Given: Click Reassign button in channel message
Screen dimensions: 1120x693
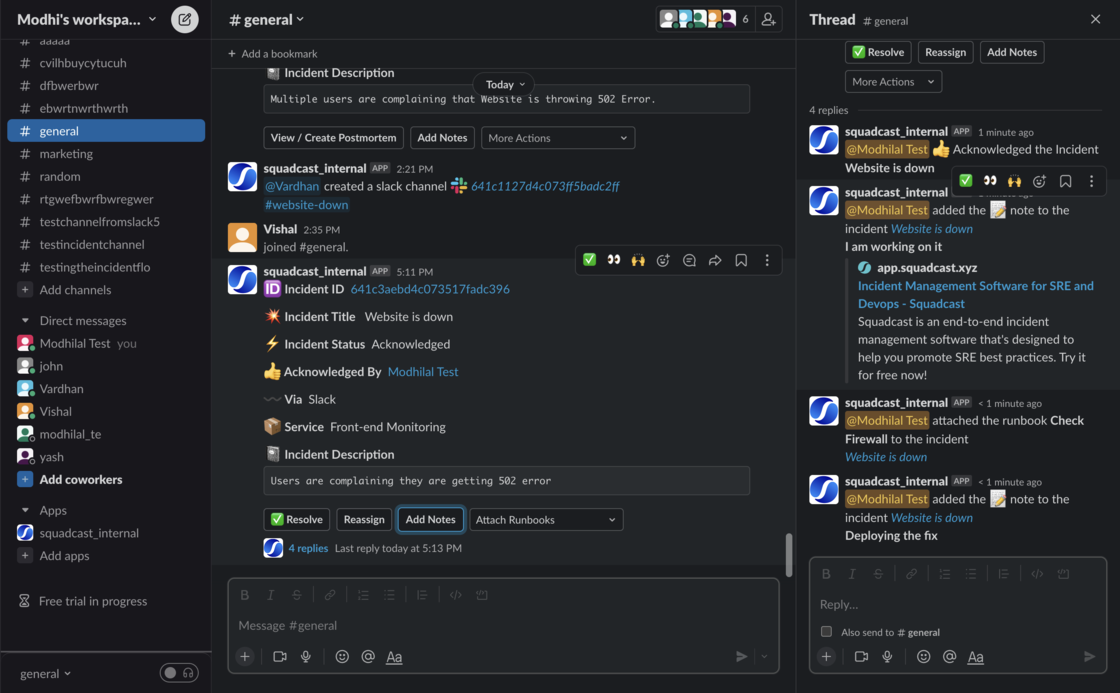Looking at the screenshot, I should (x=364, y=519).
